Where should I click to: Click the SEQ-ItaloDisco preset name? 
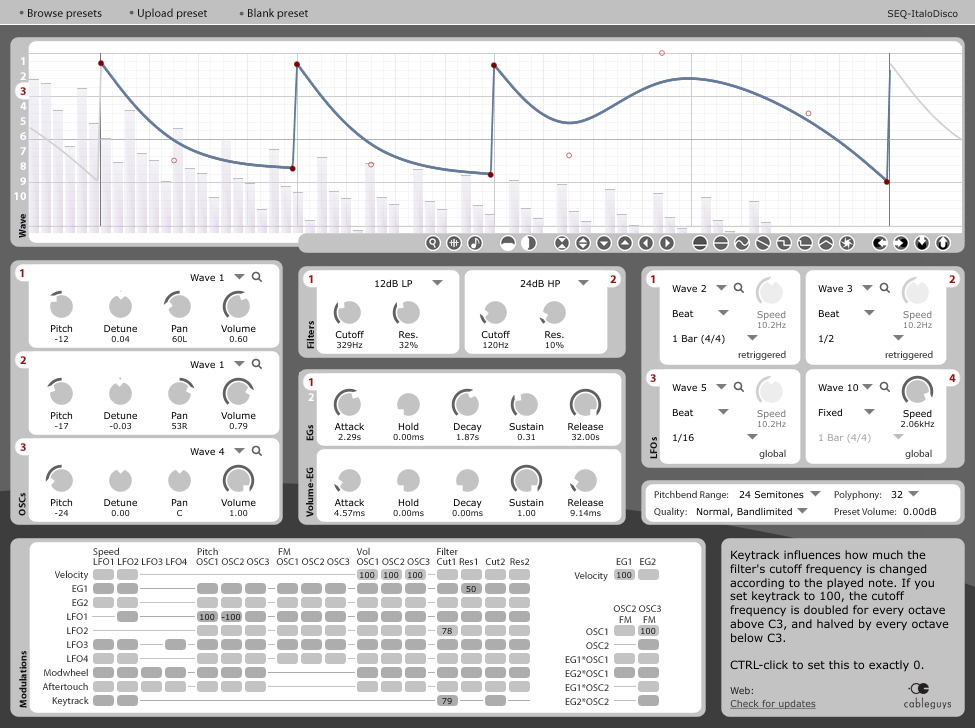pyautogui.click(x=922, y=14)
